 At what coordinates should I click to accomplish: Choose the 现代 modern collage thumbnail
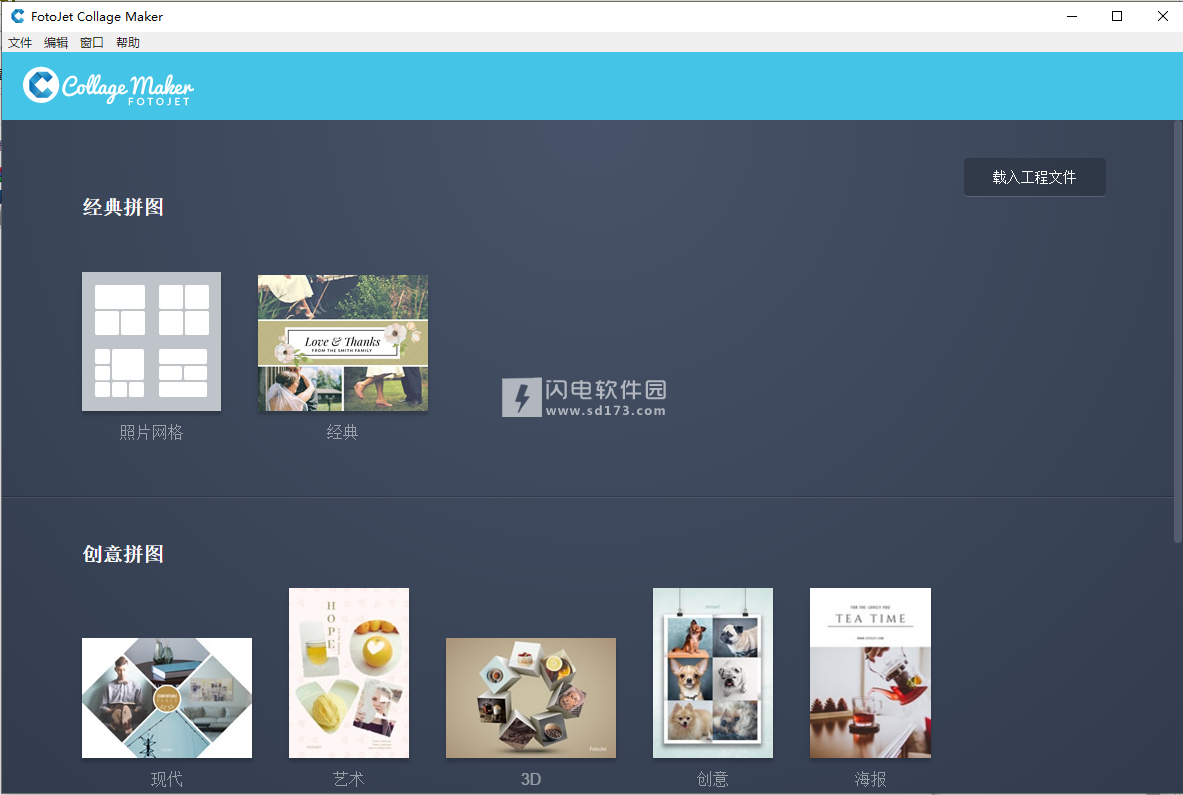click(x=166, y=697)
